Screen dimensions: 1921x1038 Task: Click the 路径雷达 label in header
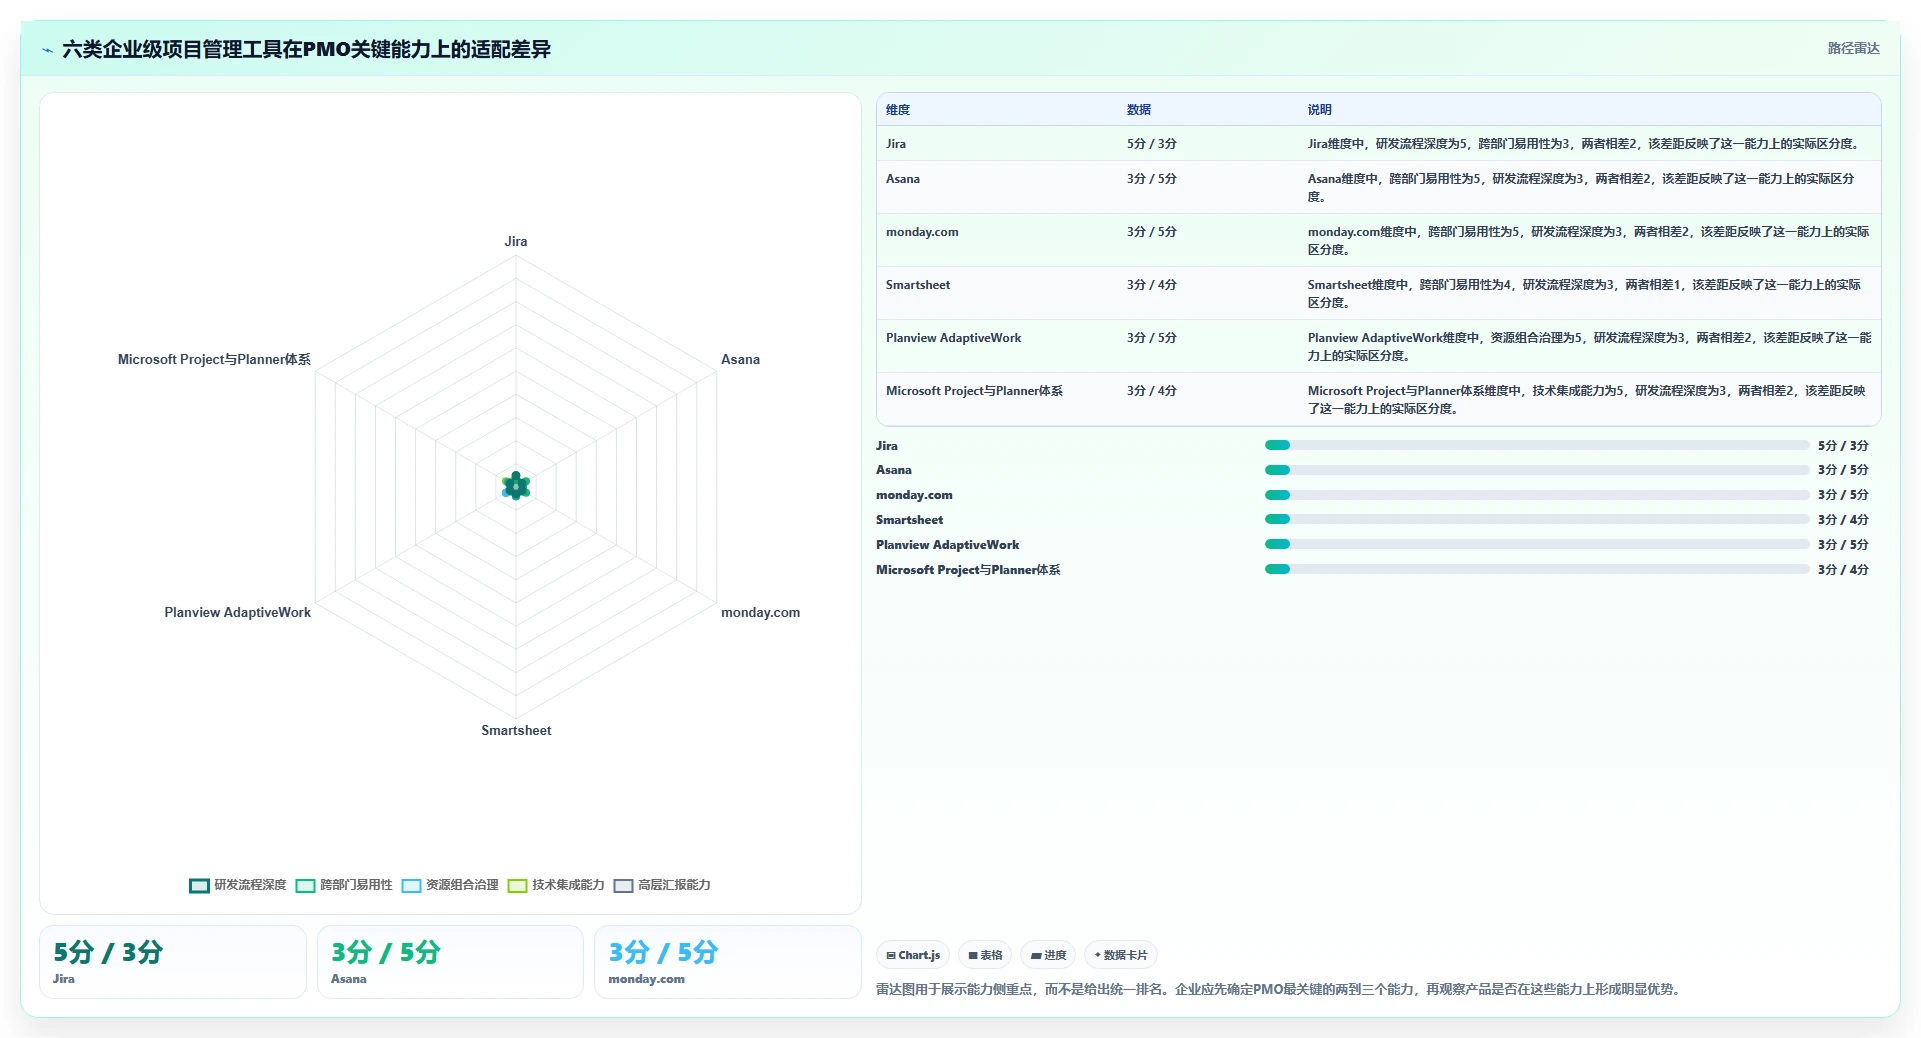(1853, 48)
